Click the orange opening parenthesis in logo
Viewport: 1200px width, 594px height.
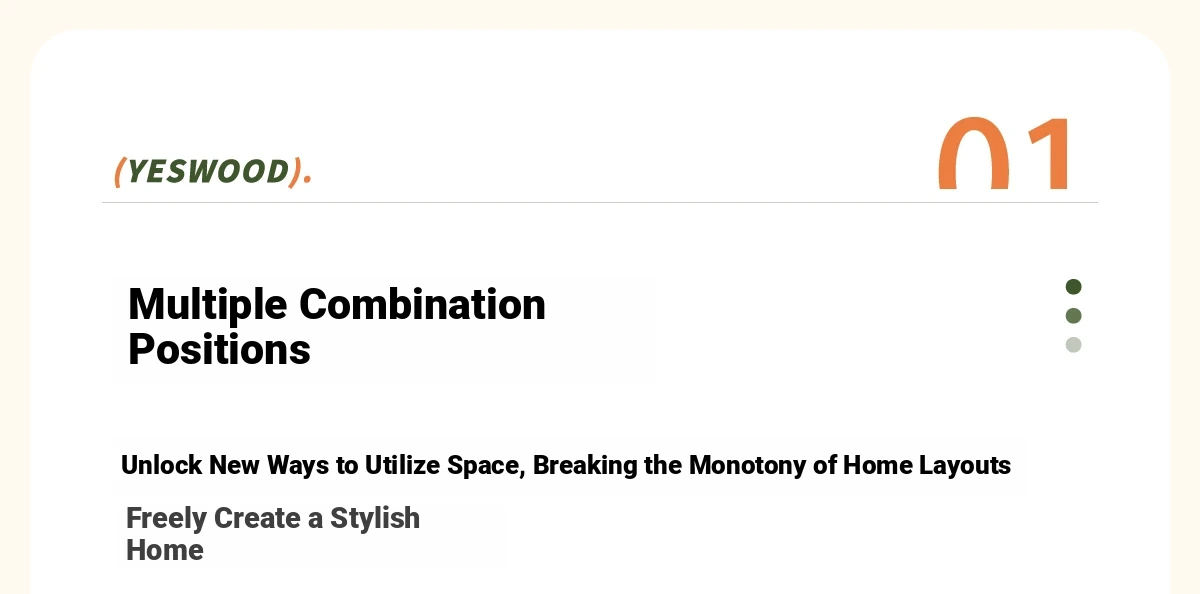pyautogui.click(x=119, y=172)
